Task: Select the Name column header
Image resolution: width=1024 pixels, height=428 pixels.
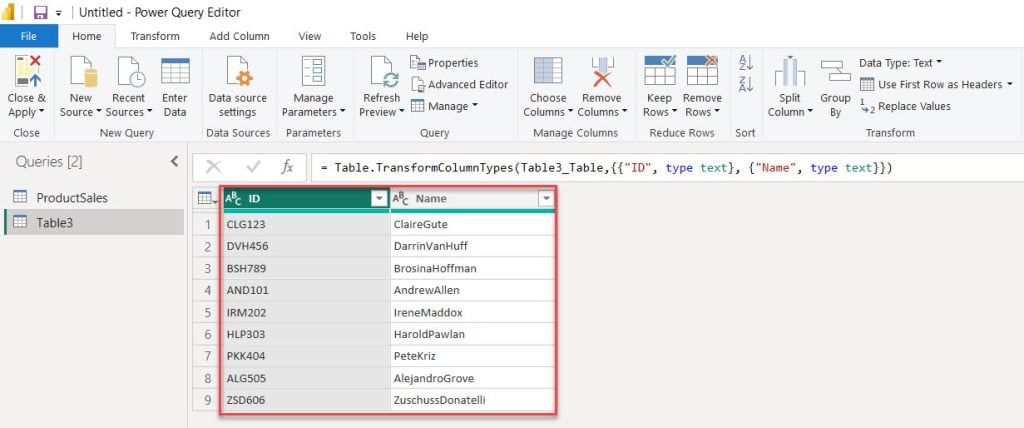Action: [x=473, y=199]
